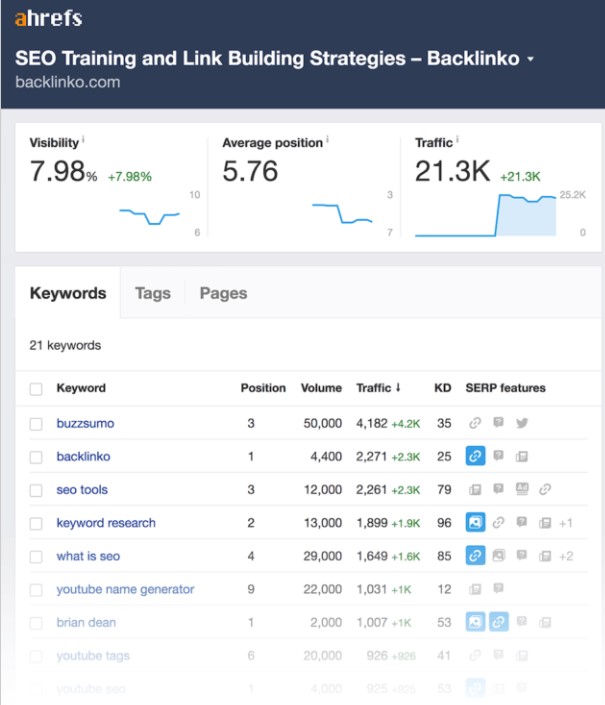Tick the brian dean row checkbox
Screen dimensions: 605x705
[36, 623]
